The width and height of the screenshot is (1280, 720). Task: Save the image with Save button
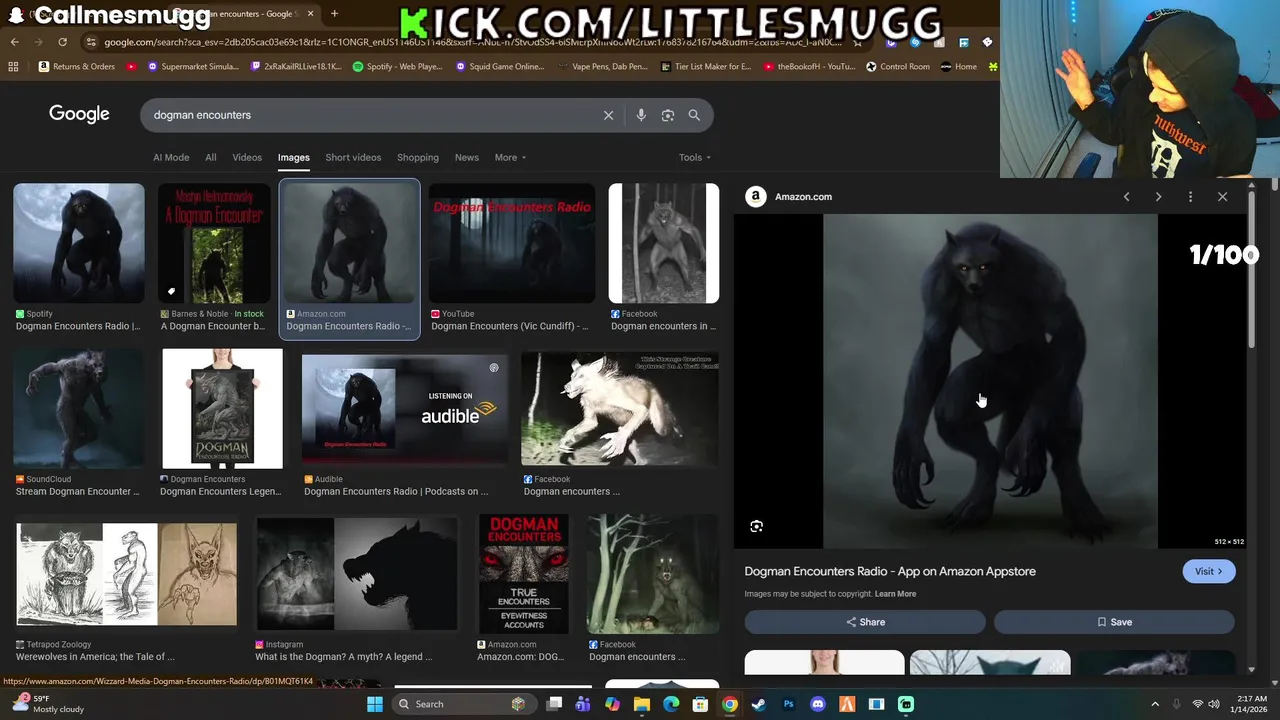1114,622
